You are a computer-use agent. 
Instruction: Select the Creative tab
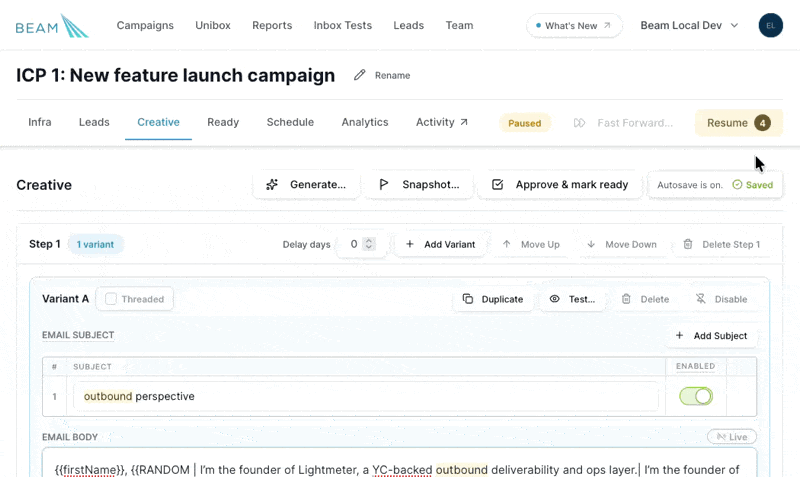pyautogui.click(x=158, y=122)
